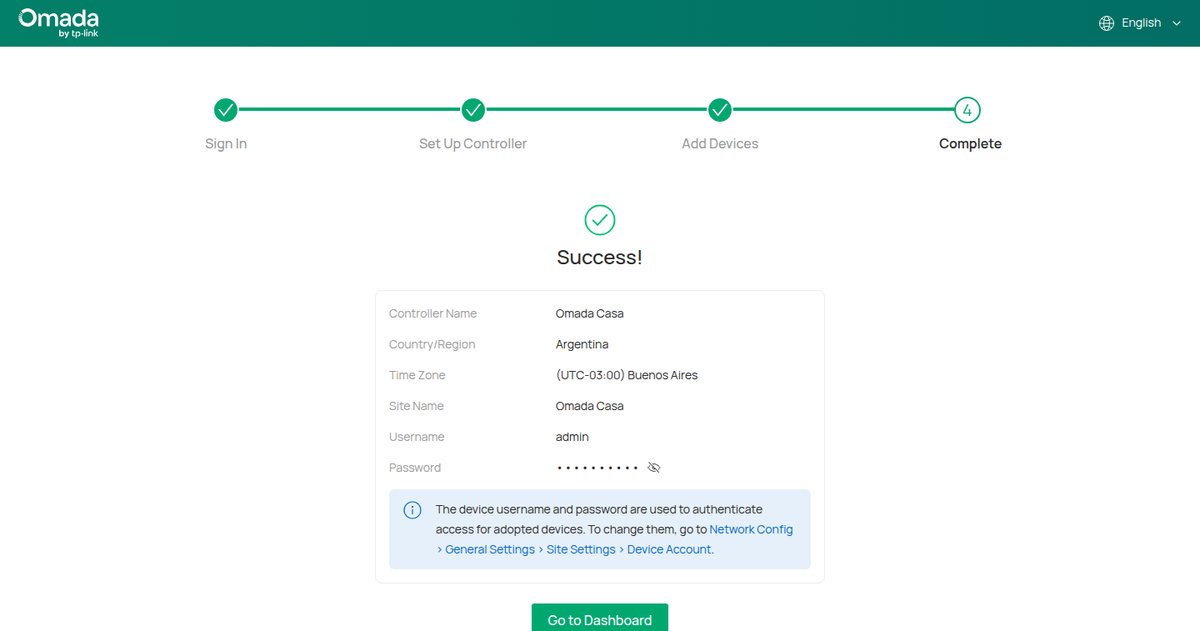The image size is (1200, 631).
Task: Click the Go to Dashboard button
Action: pyautogui.click(x=600, y=618)
